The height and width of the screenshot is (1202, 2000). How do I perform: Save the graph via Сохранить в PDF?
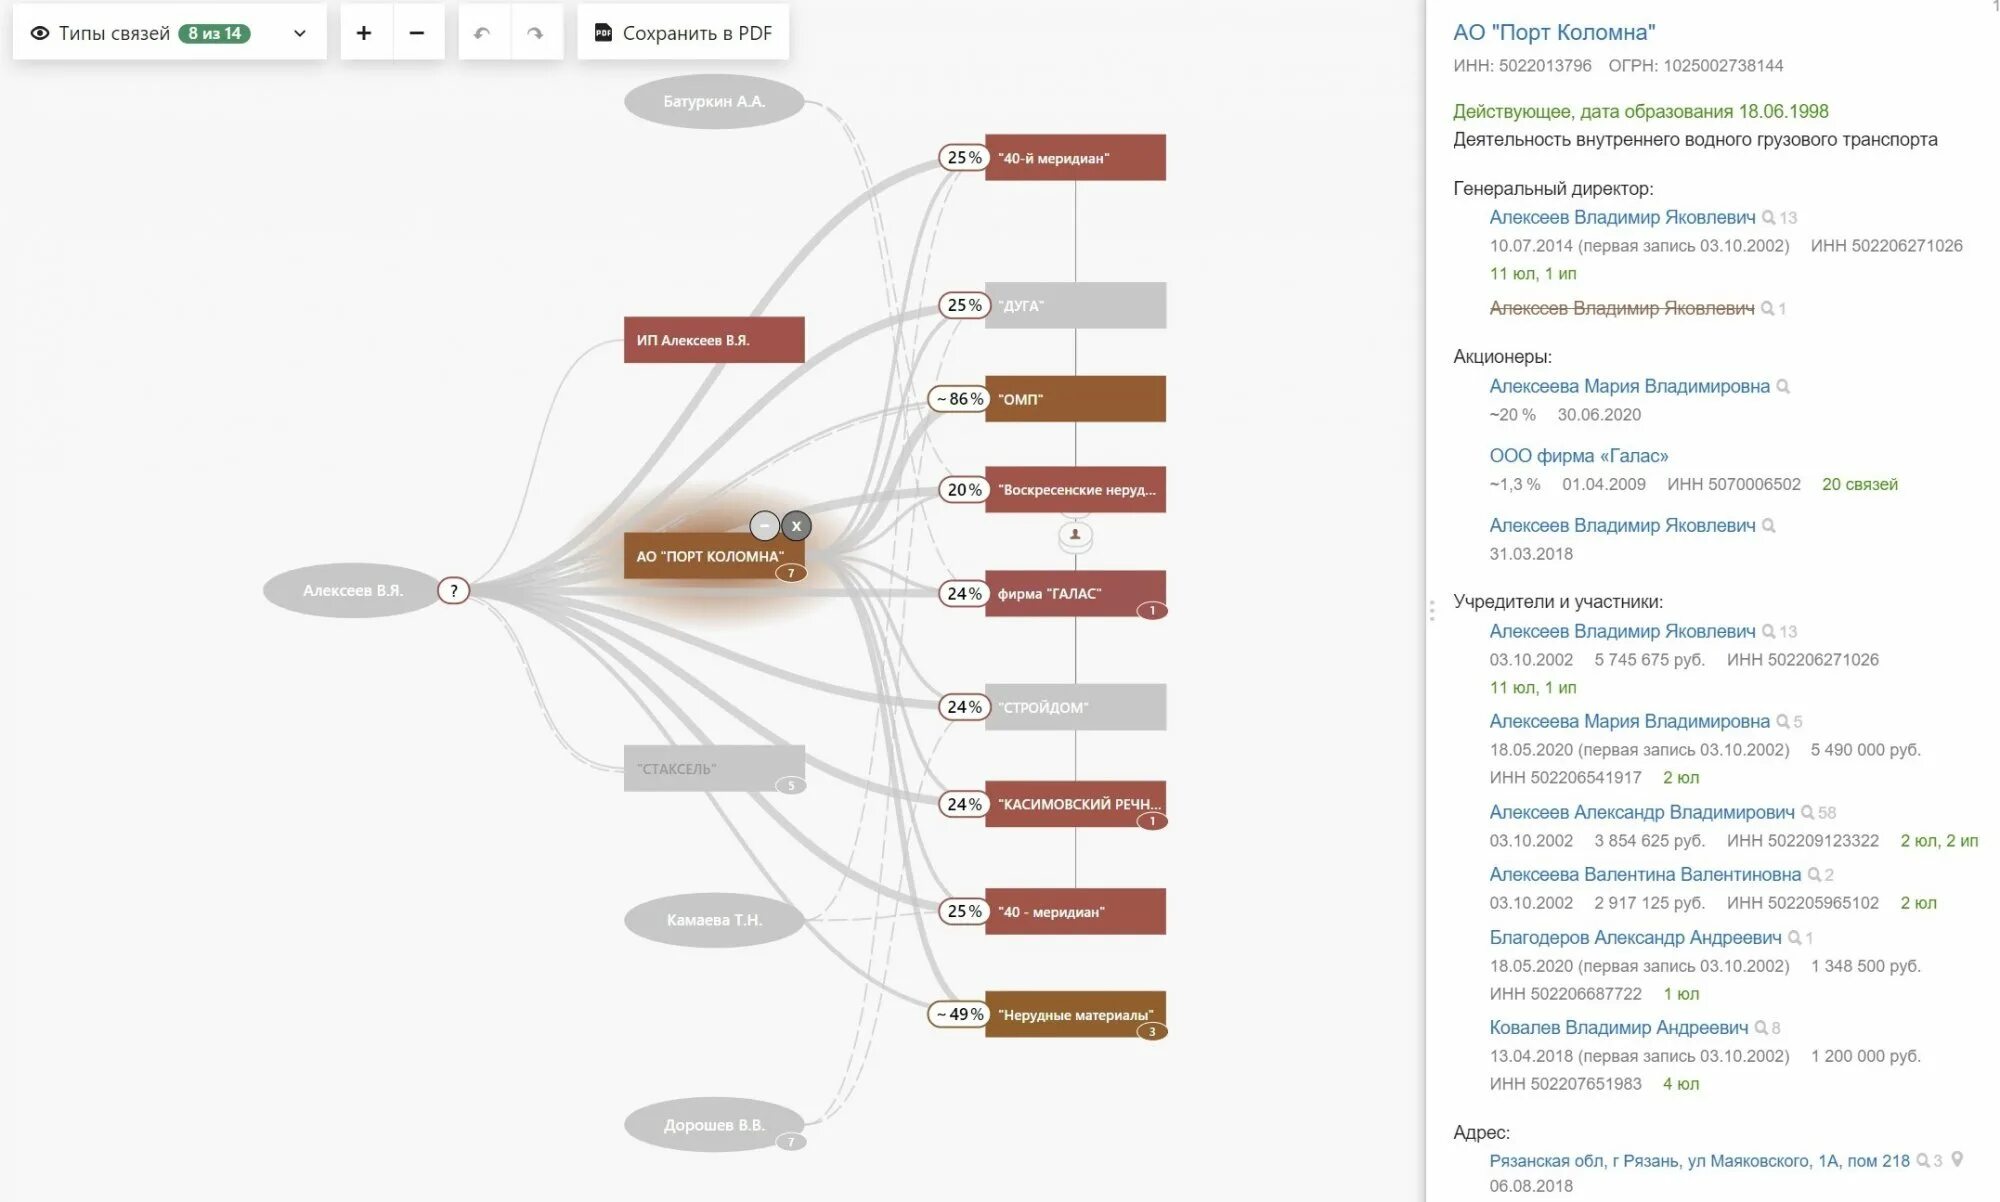[683, 33]
